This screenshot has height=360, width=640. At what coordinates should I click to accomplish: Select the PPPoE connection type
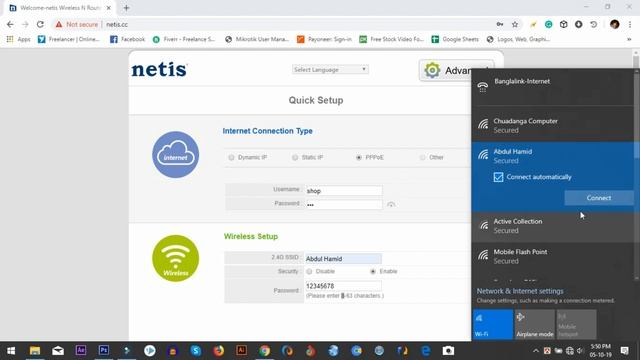[358, 157]
